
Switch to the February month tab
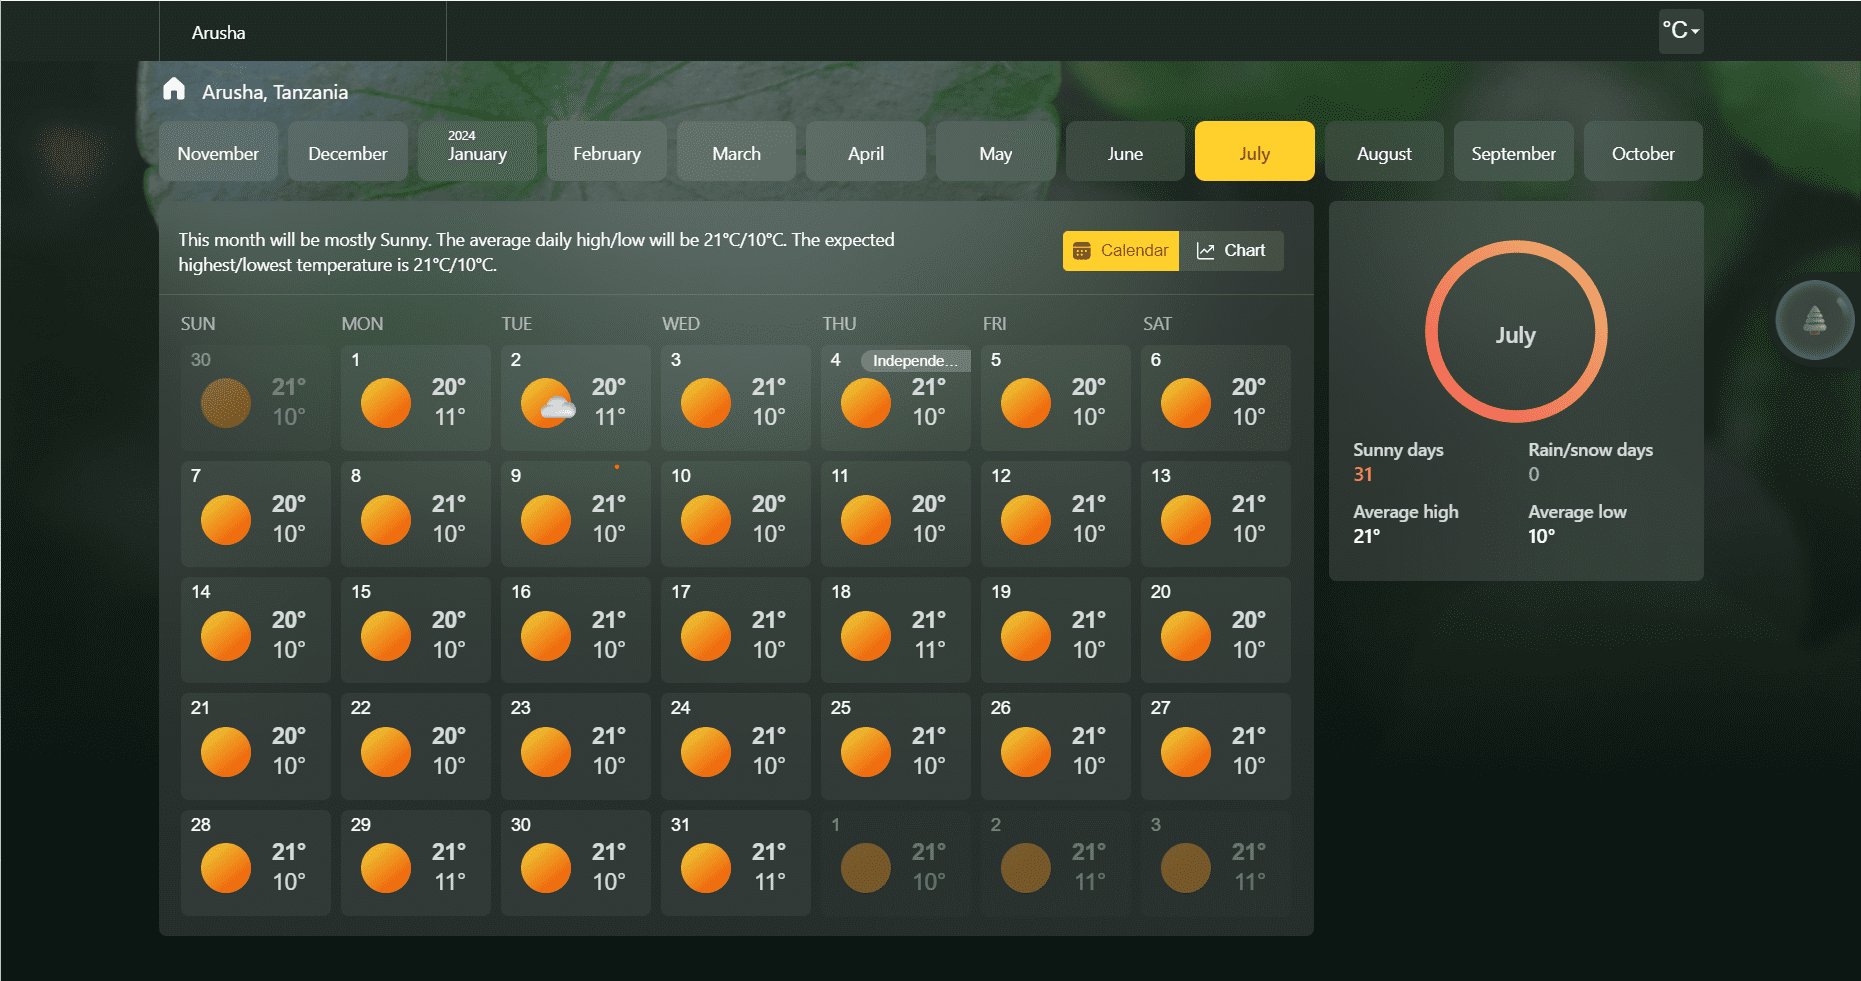click(606, 151)
